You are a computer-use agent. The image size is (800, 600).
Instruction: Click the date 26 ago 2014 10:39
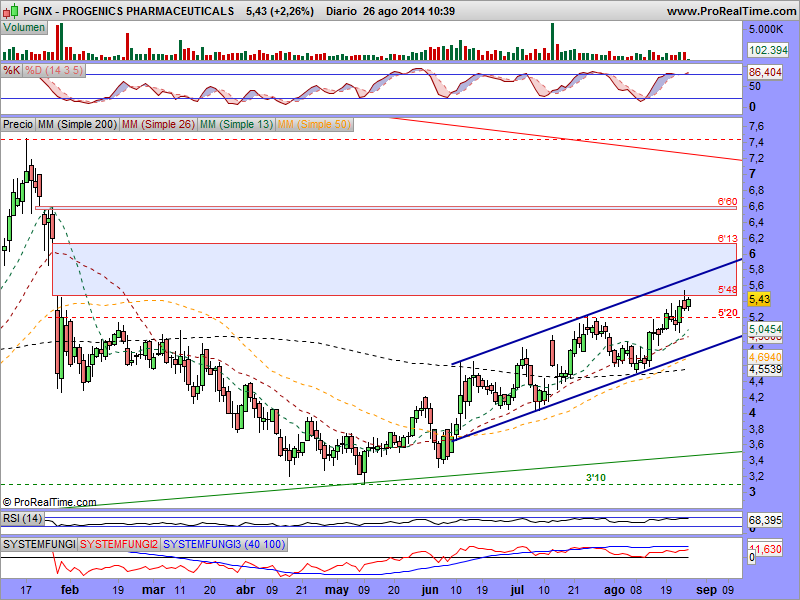pyautogui.click(x=409, y=11)
